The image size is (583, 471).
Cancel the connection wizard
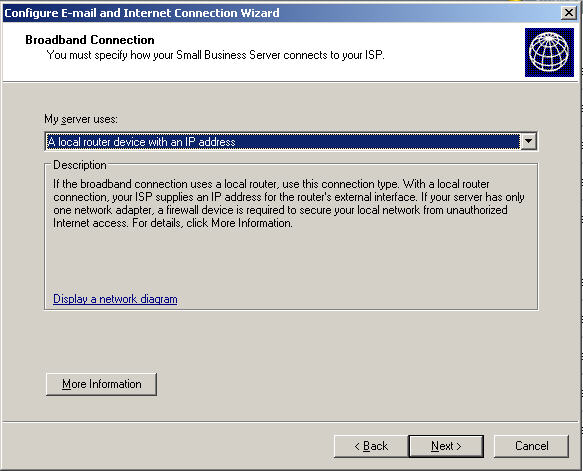click(x=531, y=446)
